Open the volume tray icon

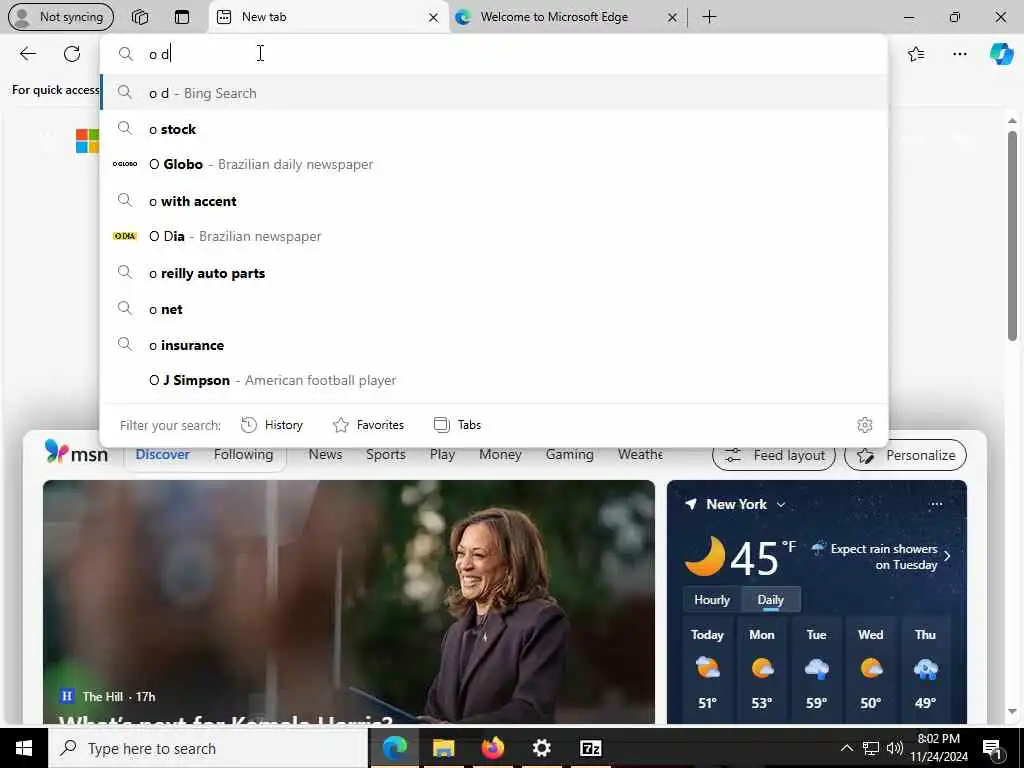(895, 748)
